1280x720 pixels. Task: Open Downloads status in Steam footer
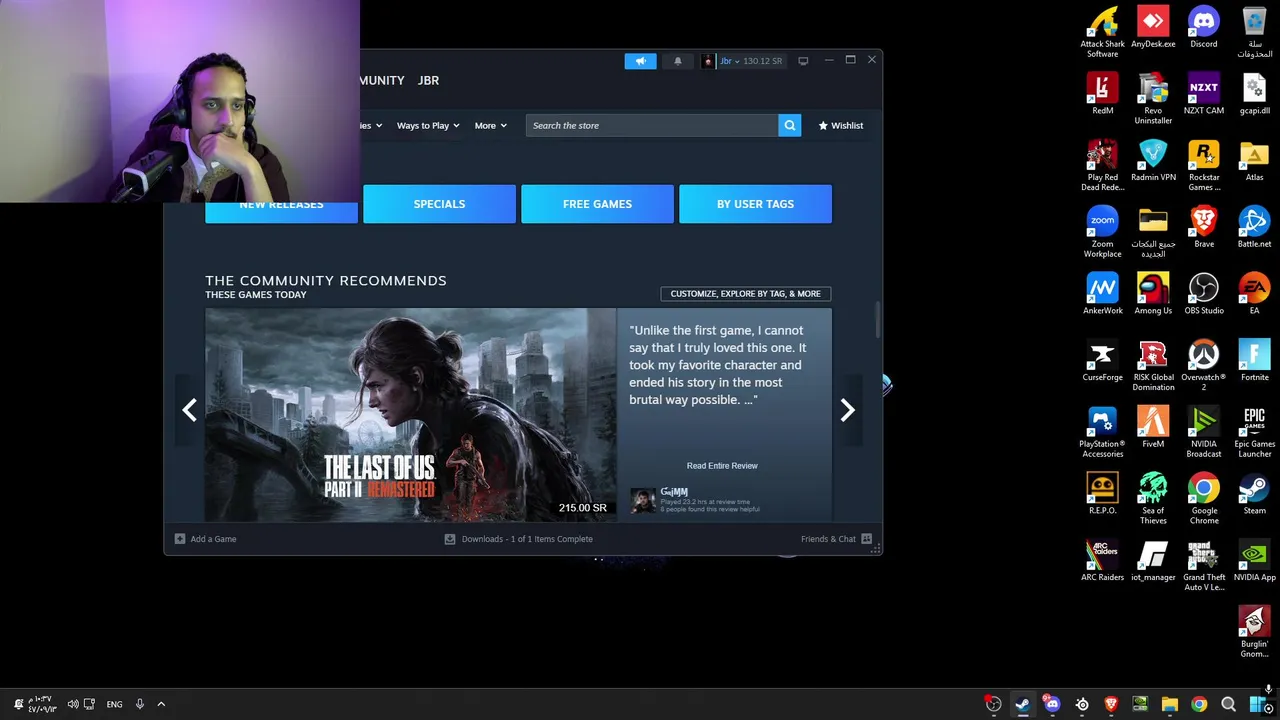518,539
